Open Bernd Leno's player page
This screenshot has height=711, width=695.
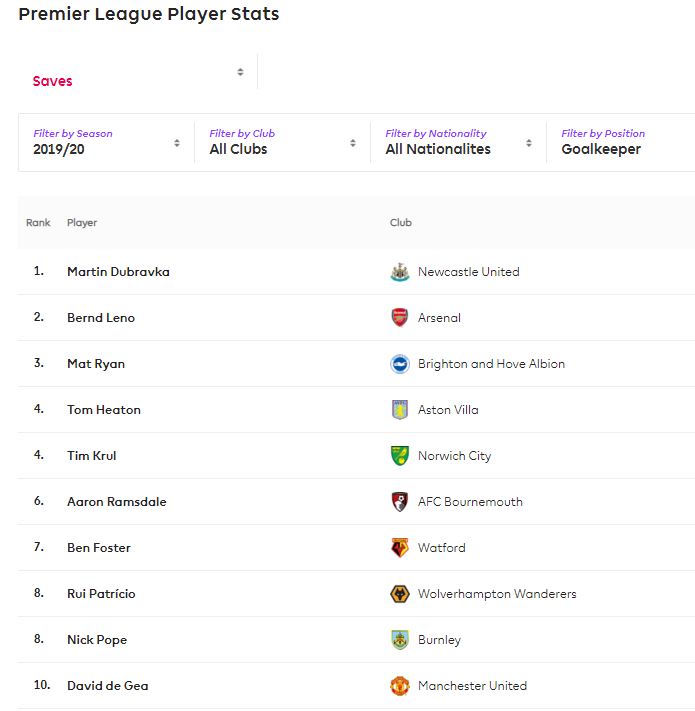(101, 318)
